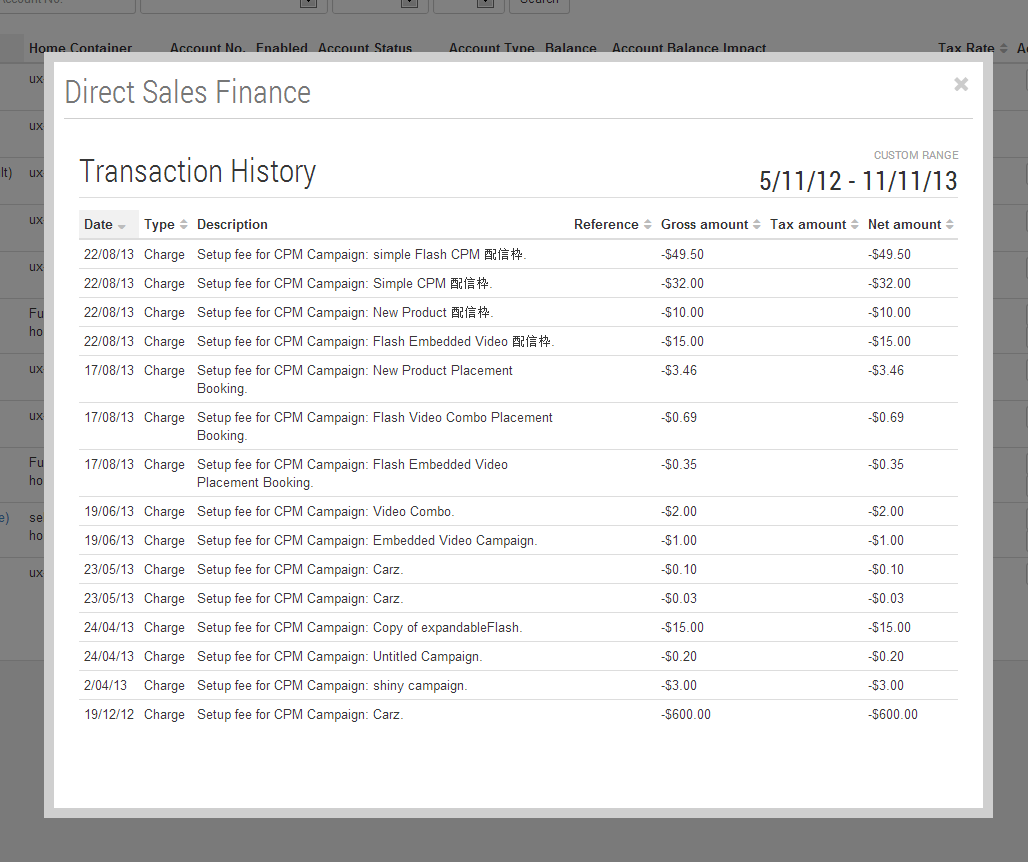Screen dimensions: 1028x862
Task: Select Flash Embedded Video Placement Booking row
Action: (518, 473)
